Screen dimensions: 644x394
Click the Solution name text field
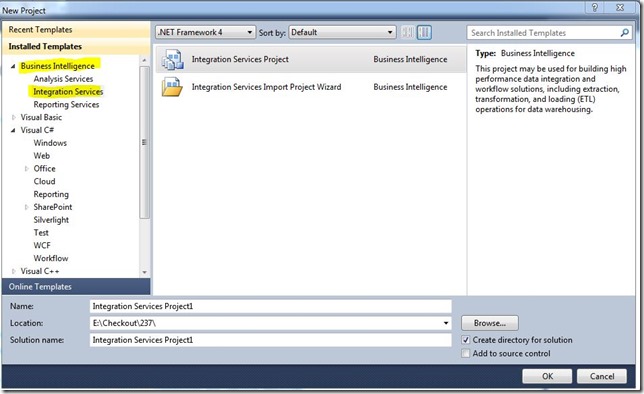(x=270, y=340)
